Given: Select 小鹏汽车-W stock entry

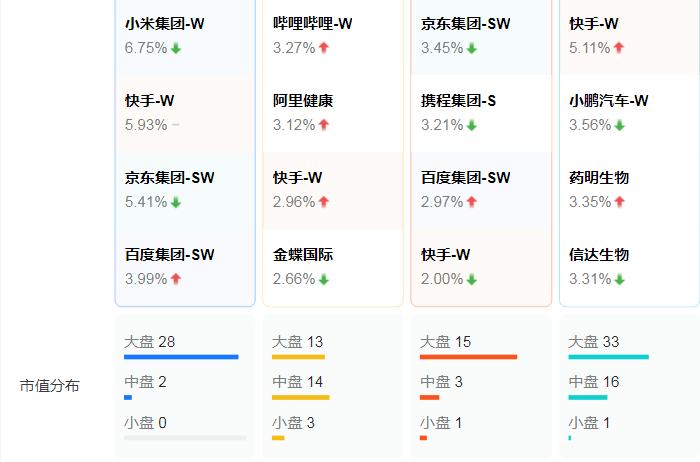Looking at the screenshot, I should 609,101.
